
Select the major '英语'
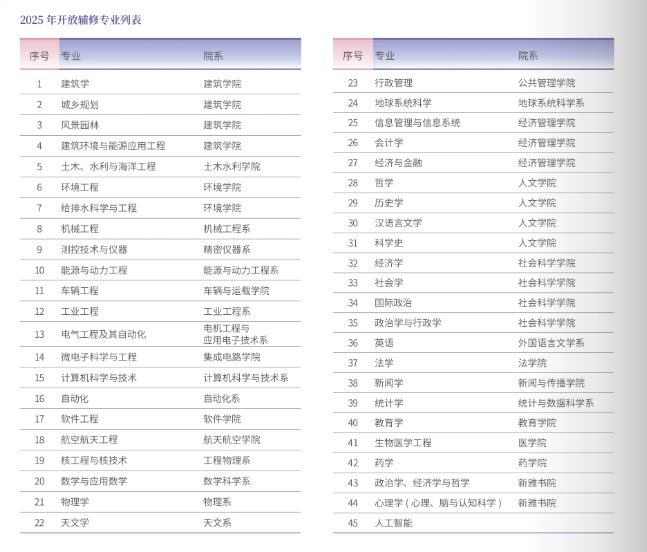pos(384,343)
